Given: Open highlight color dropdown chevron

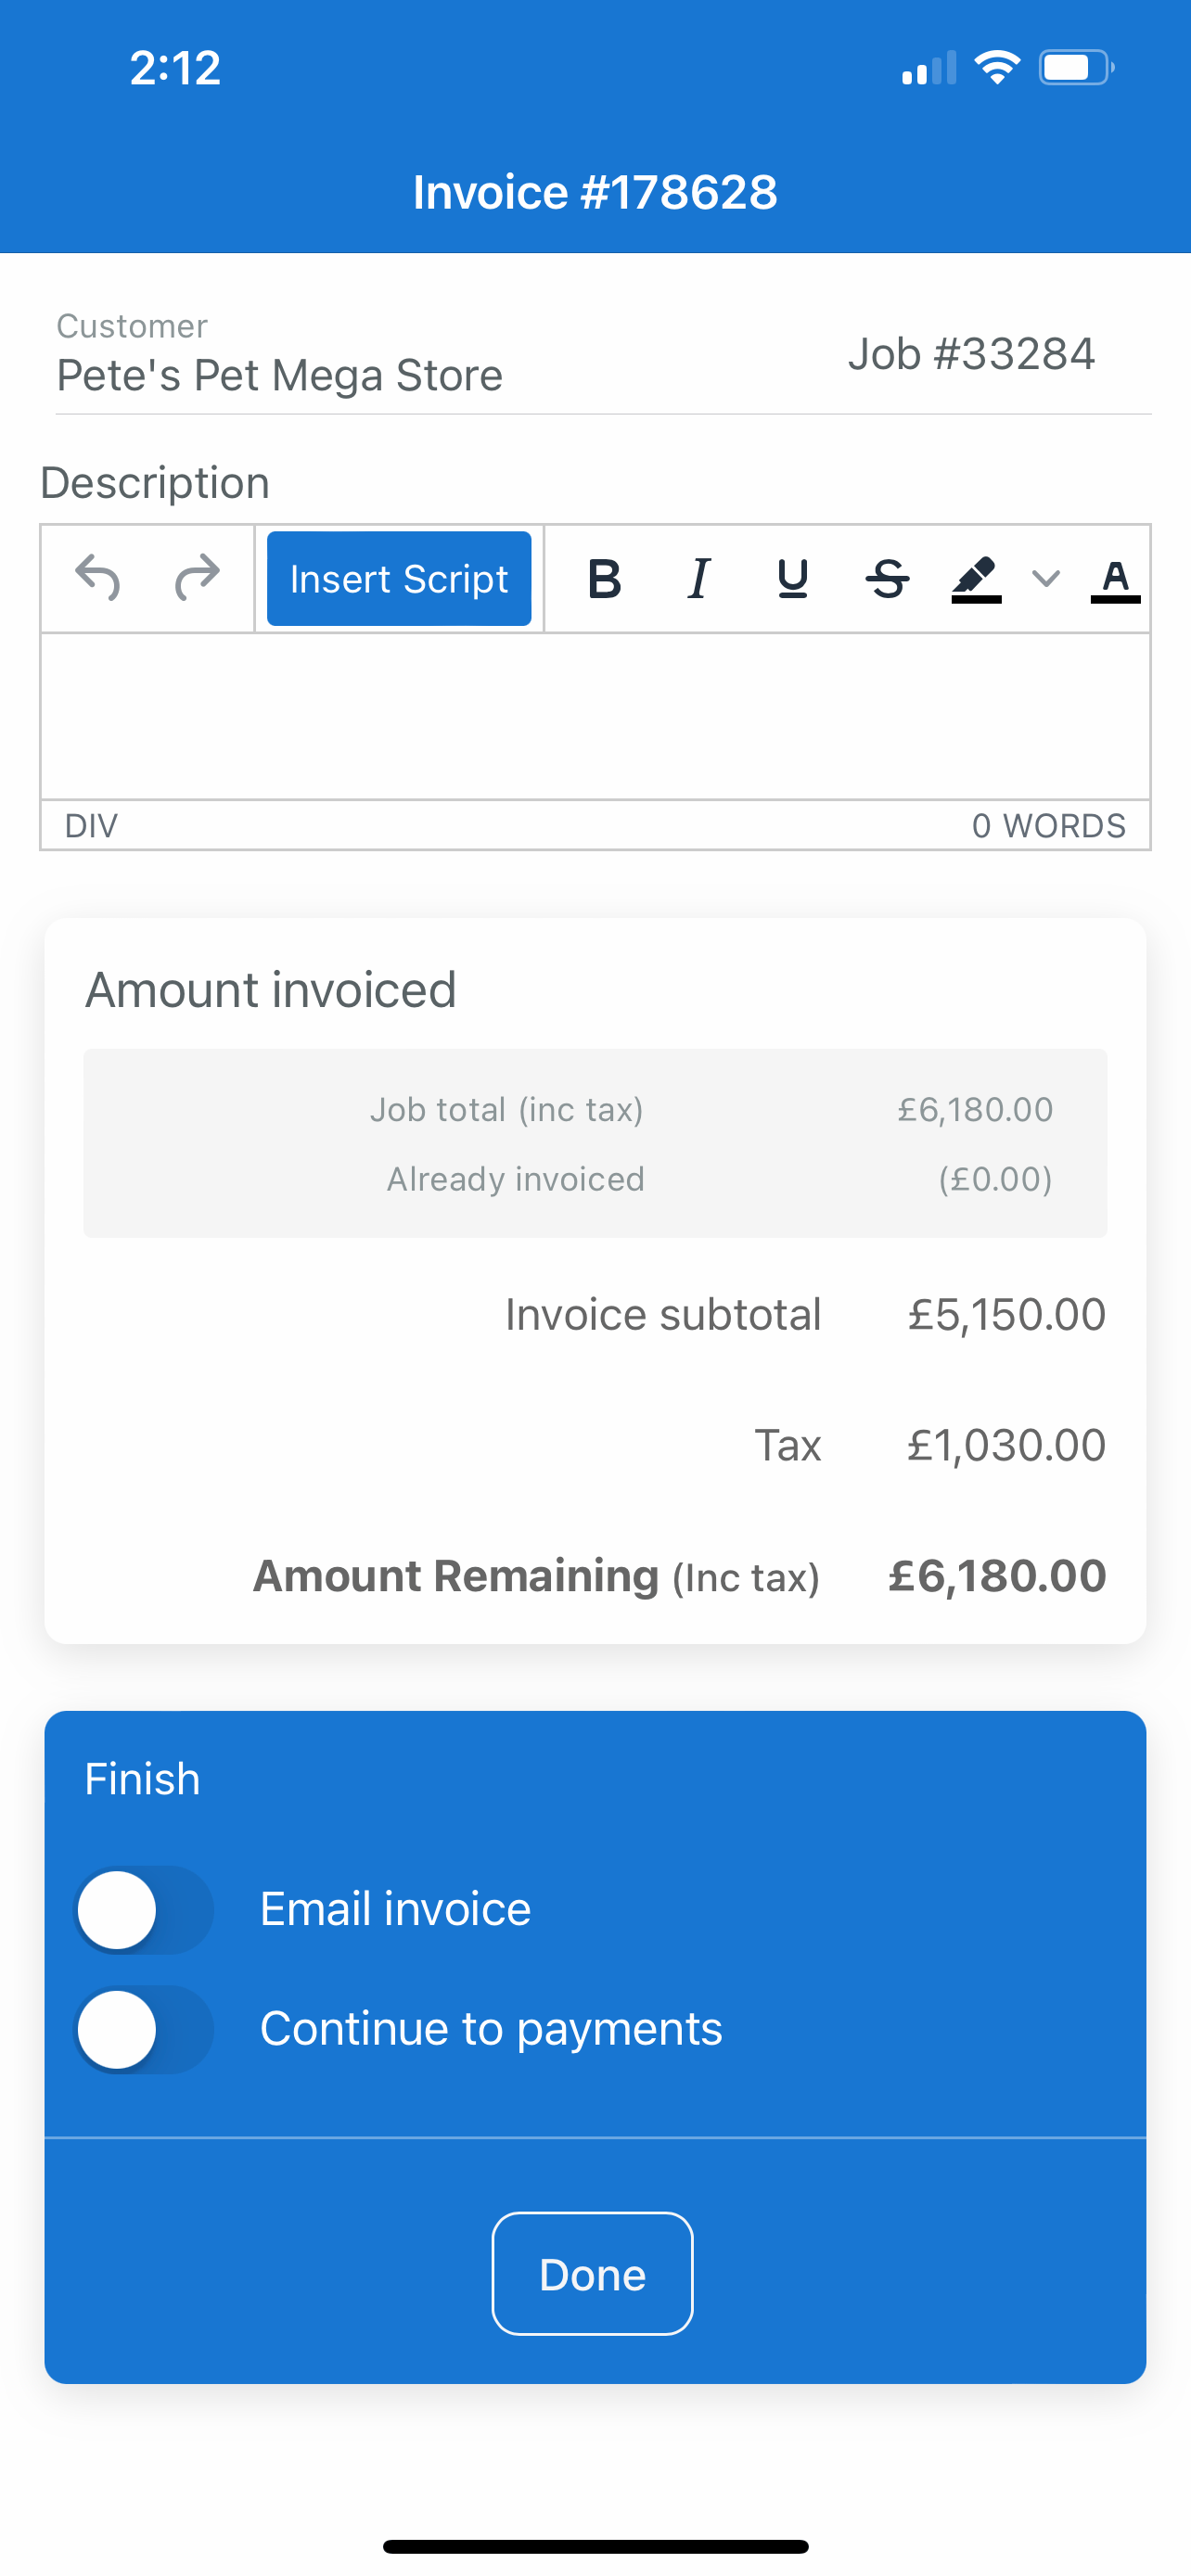Looking at the screenshot, I should [x=1046, y=578].
